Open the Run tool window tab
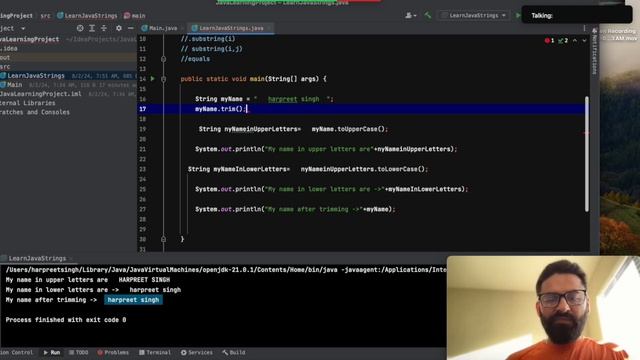 click(52, 352)
